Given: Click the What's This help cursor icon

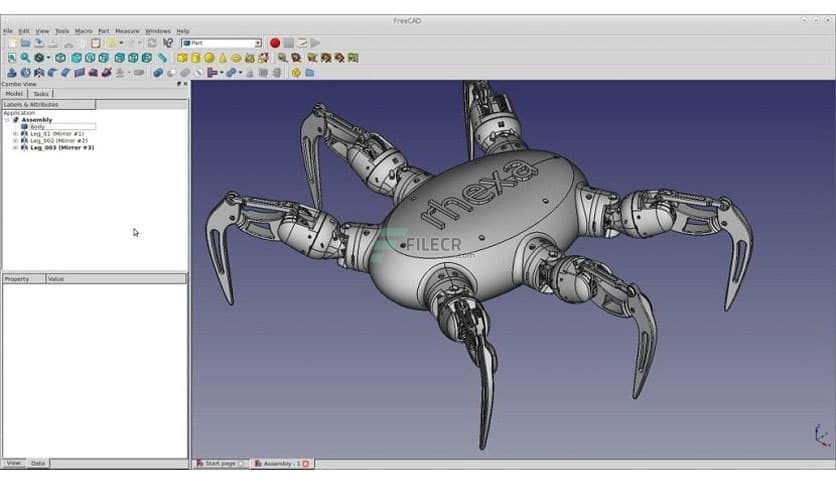Looking at the screenshot, I should click(x=168, y=43).
